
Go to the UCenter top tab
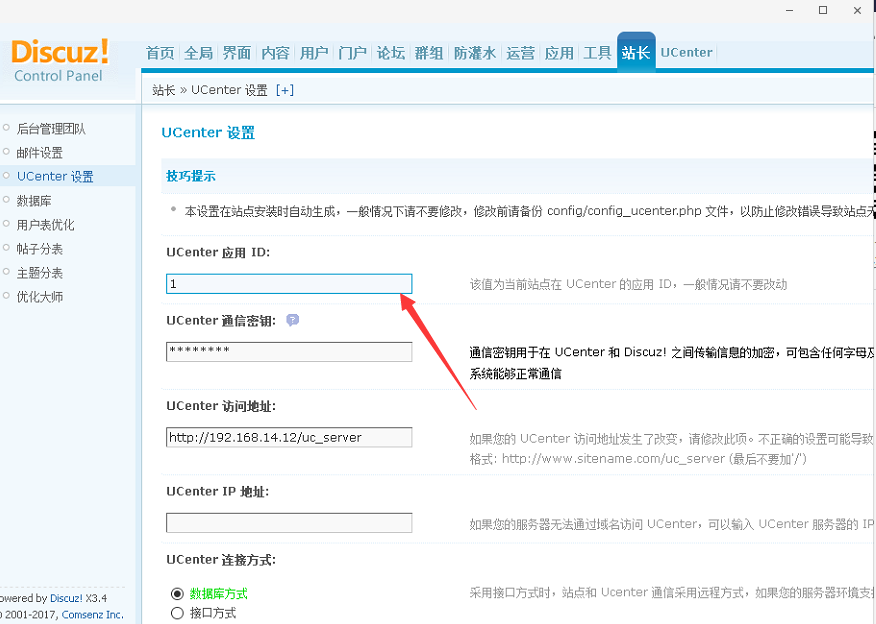(x=686, y=53)
